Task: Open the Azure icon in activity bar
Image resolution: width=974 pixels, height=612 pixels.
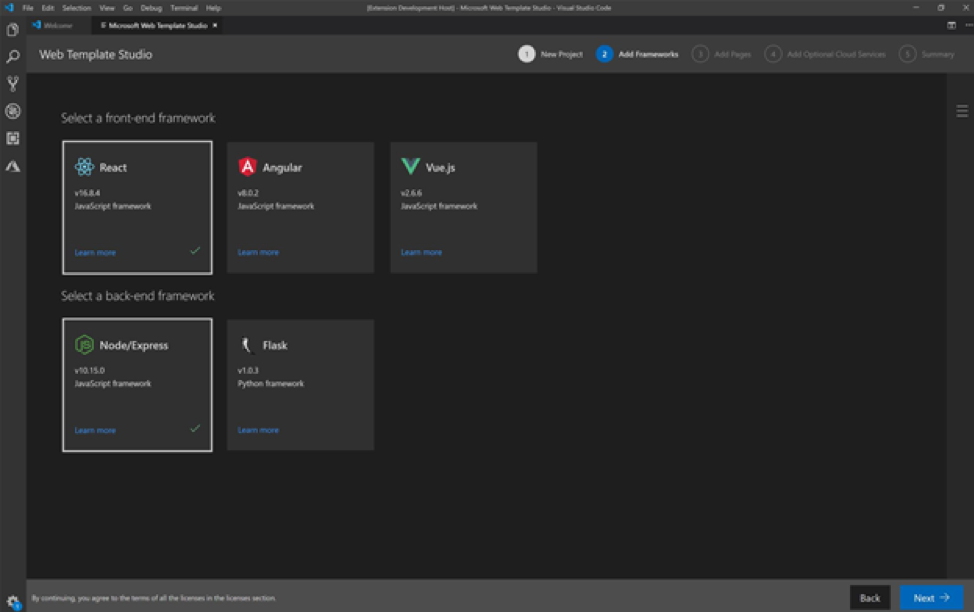Action: pyautogui.click(x=13, y=166)
